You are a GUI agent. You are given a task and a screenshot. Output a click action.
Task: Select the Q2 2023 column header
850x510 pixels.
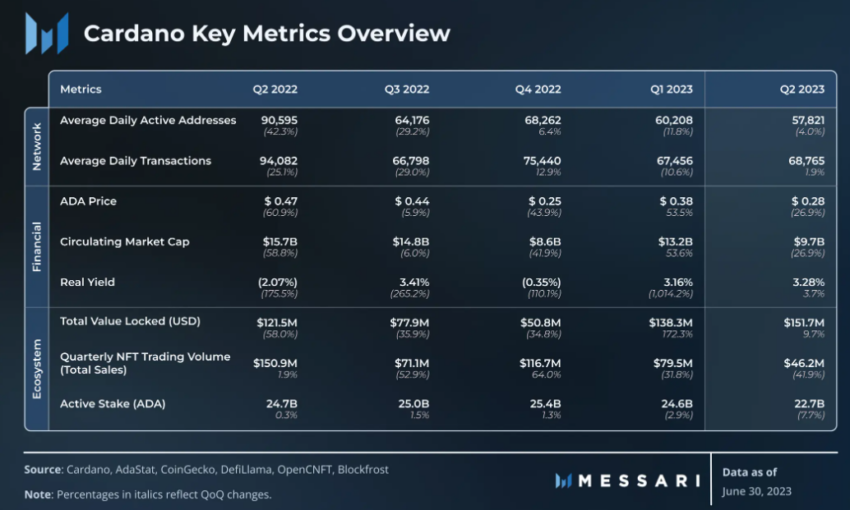pyautogui.click(x=802, y=89)
